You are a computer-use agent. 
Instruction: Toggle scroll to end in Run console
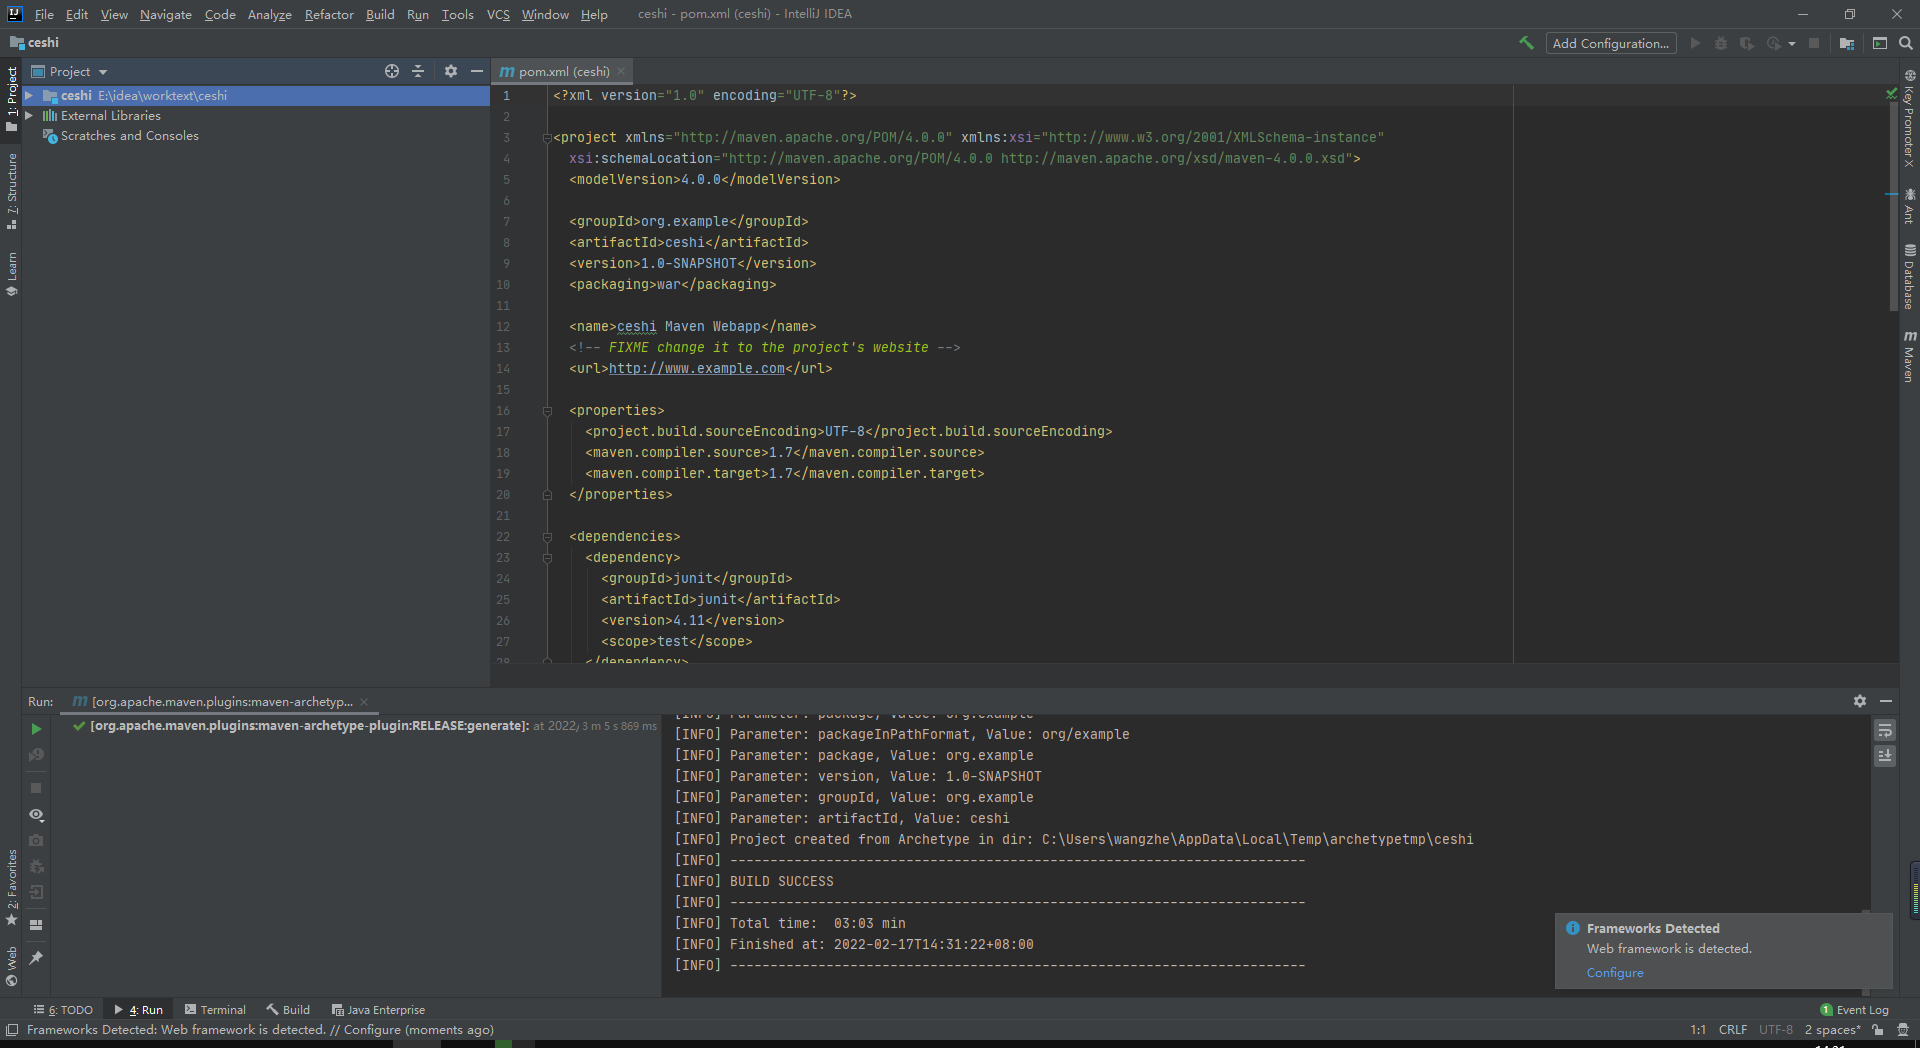[1884, 756]
